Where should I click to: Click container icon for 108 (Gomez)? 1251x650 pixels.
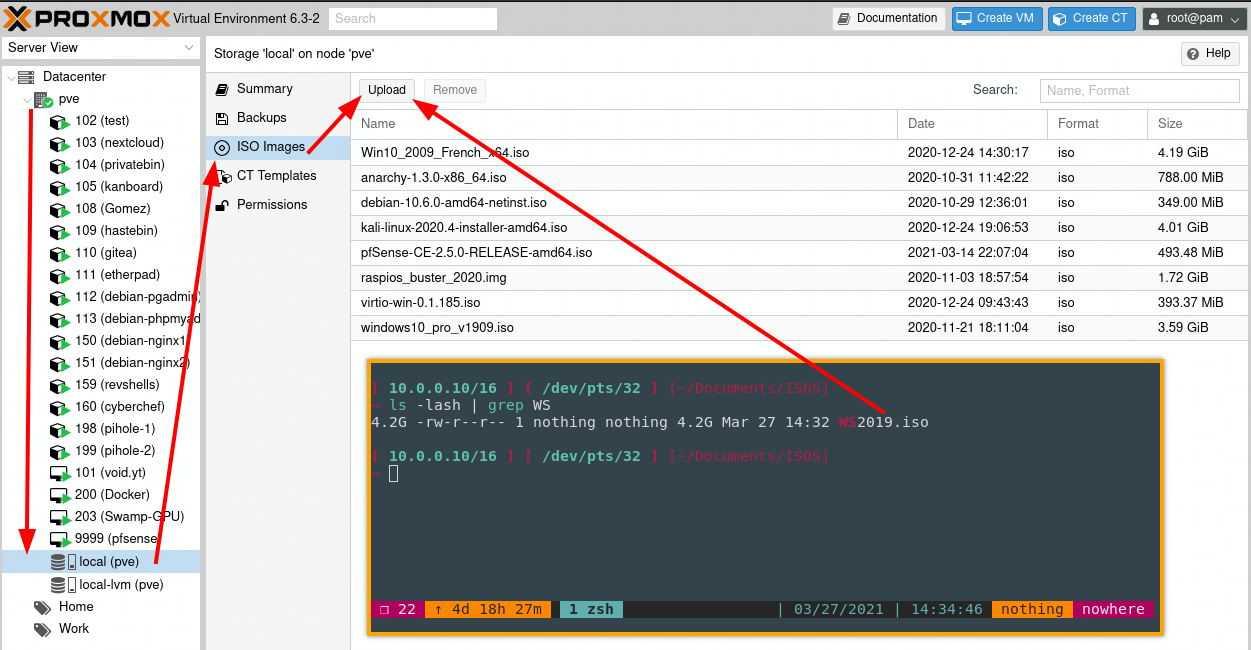click(60, 209)
